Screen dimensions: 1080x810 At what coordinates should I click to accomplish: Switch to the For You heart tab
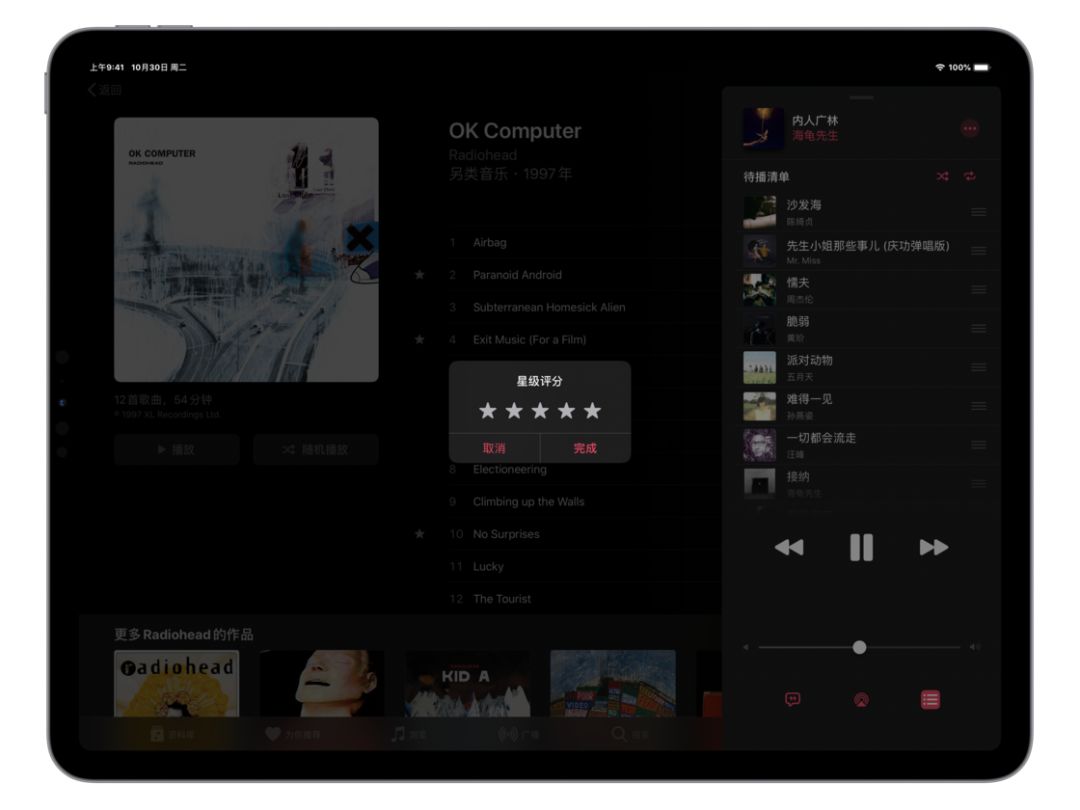point(292,734)
